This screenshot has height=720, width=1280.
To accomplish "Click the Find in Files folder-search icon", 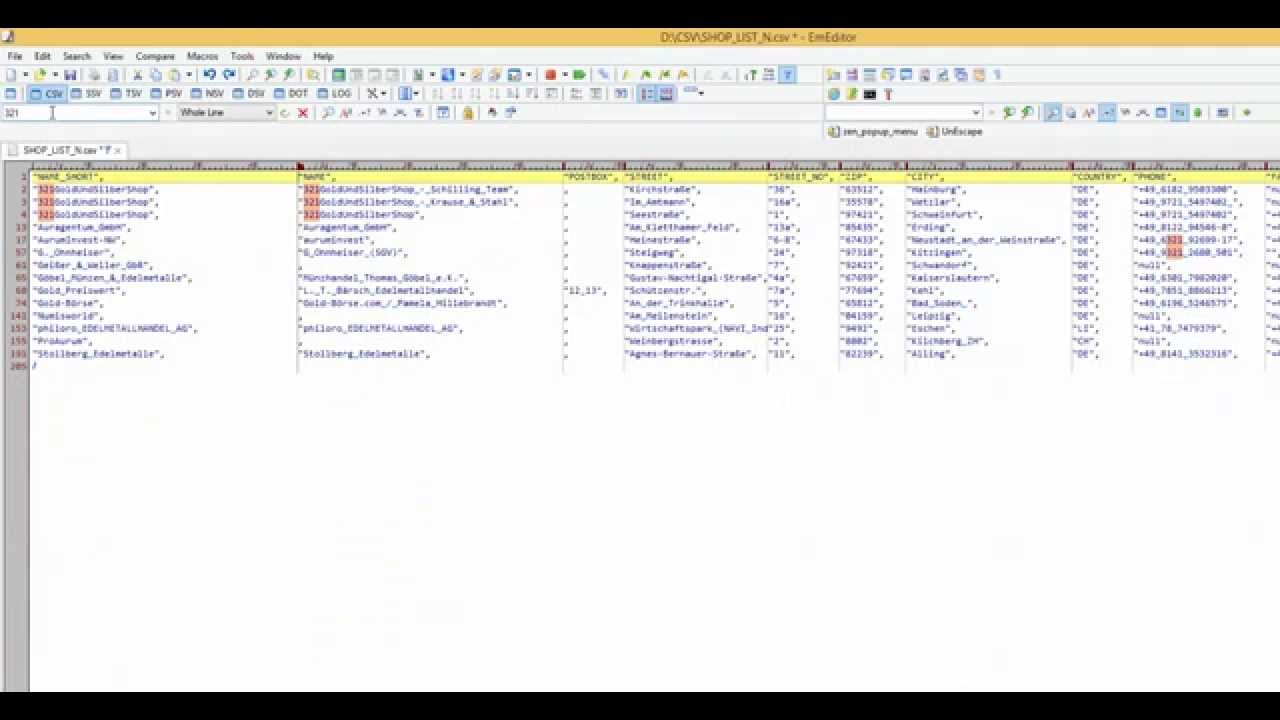I will click(x=313, y=74).
